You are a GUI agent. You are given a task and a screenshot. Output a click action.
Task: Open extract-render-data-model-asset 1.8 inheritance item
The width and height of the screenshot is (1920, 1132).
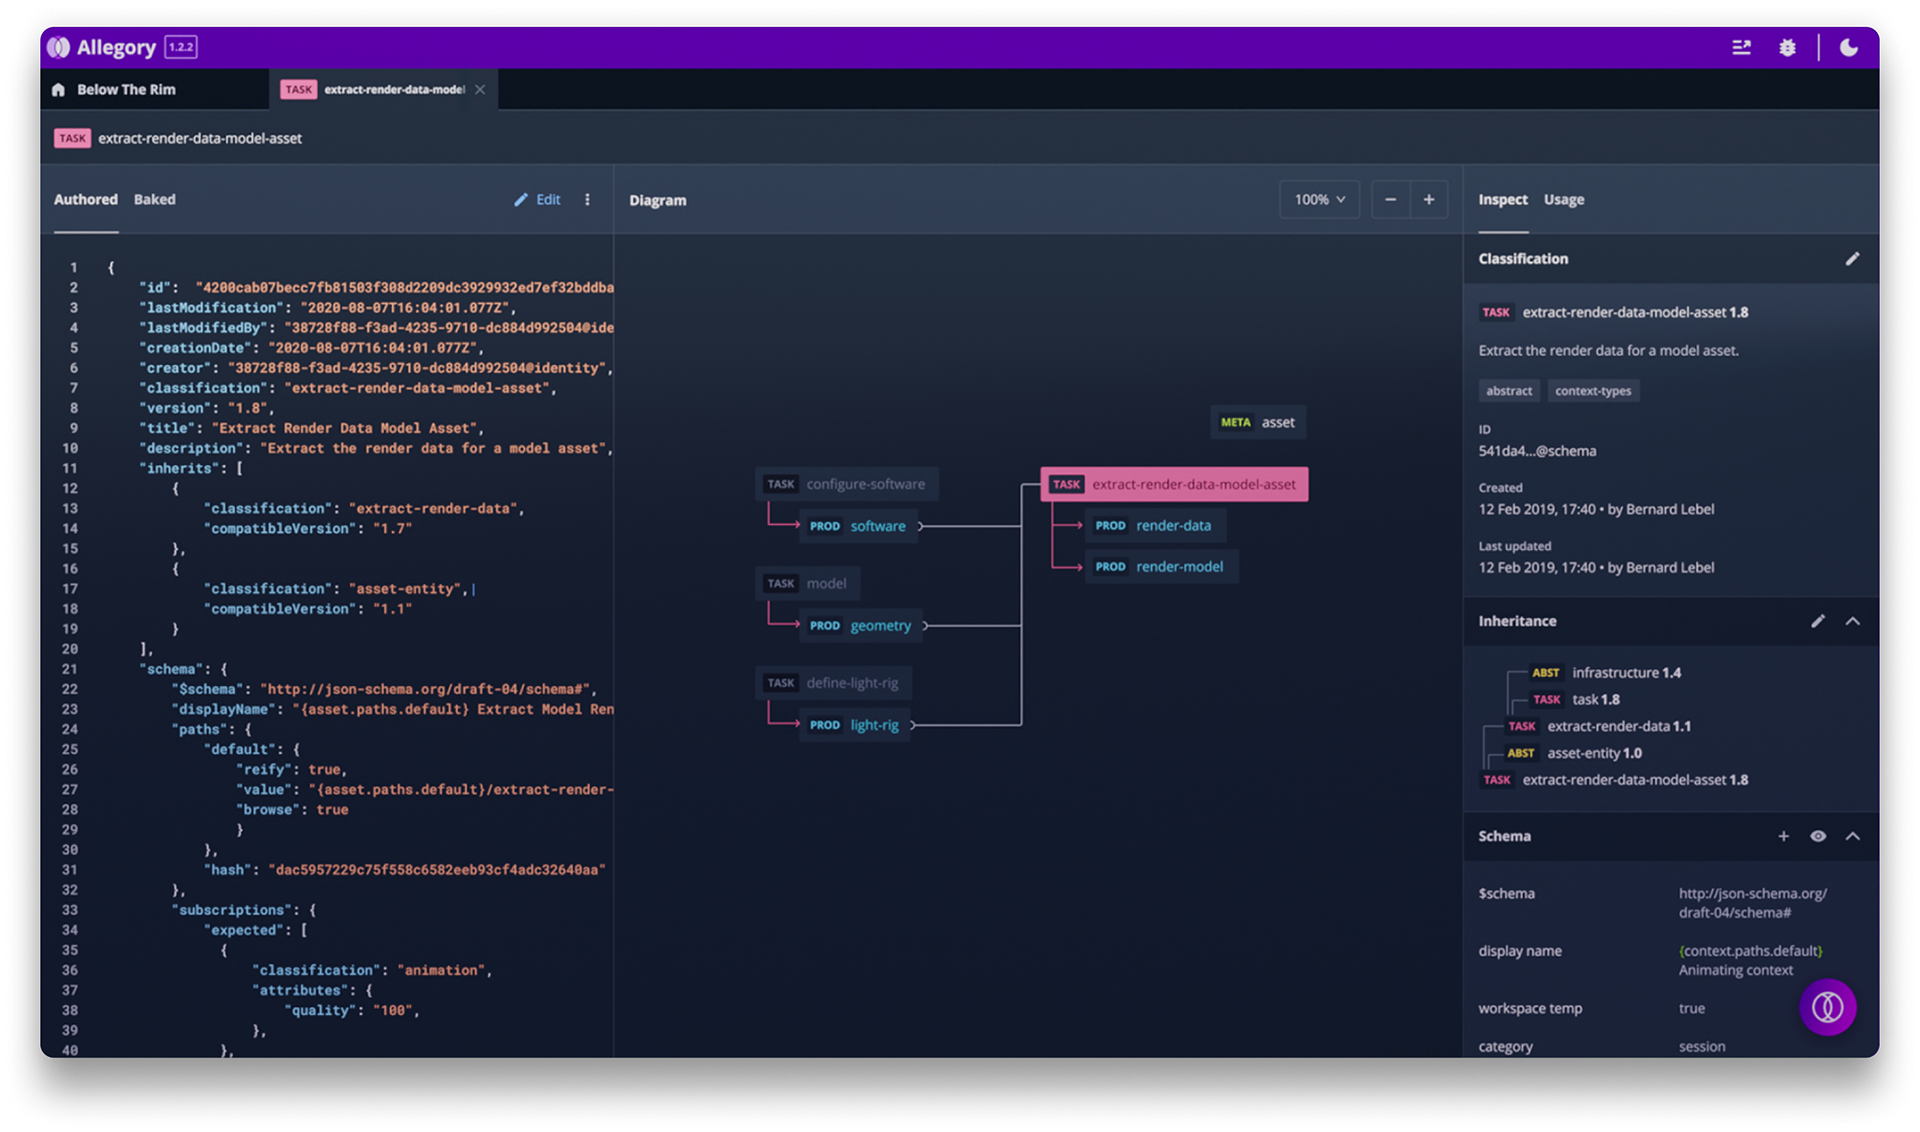(1615, 780)
